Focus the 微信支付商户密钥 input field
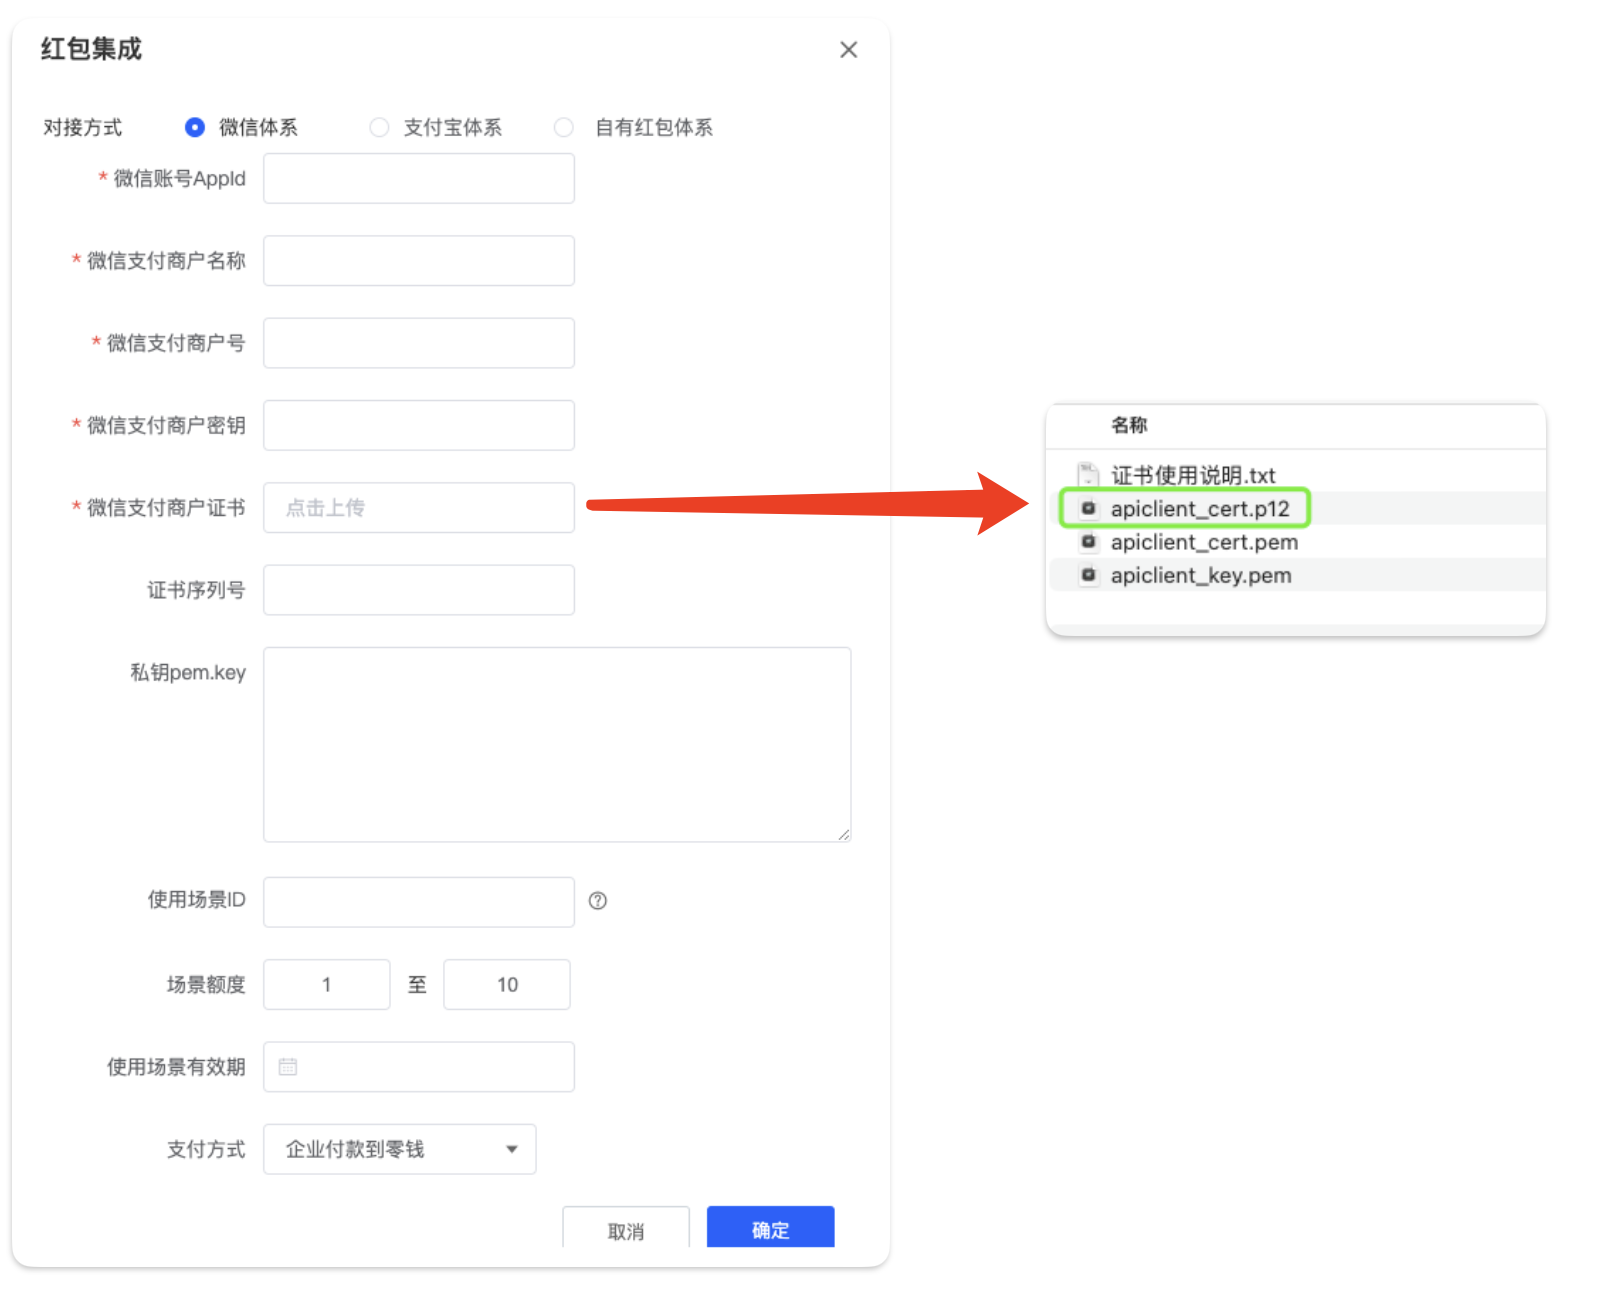 [x=419, y=425]
